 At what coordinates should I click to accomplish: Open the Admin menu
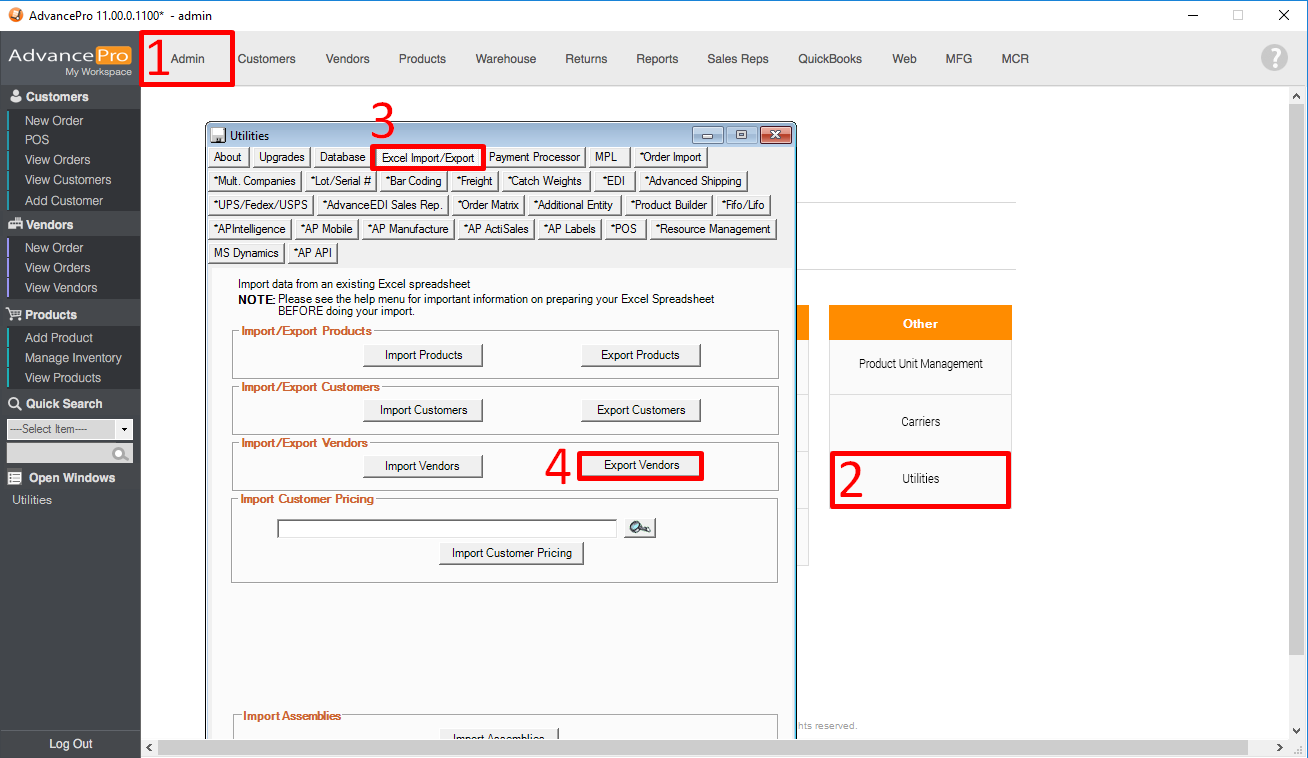pyautogui.click(x=187, y=59)
